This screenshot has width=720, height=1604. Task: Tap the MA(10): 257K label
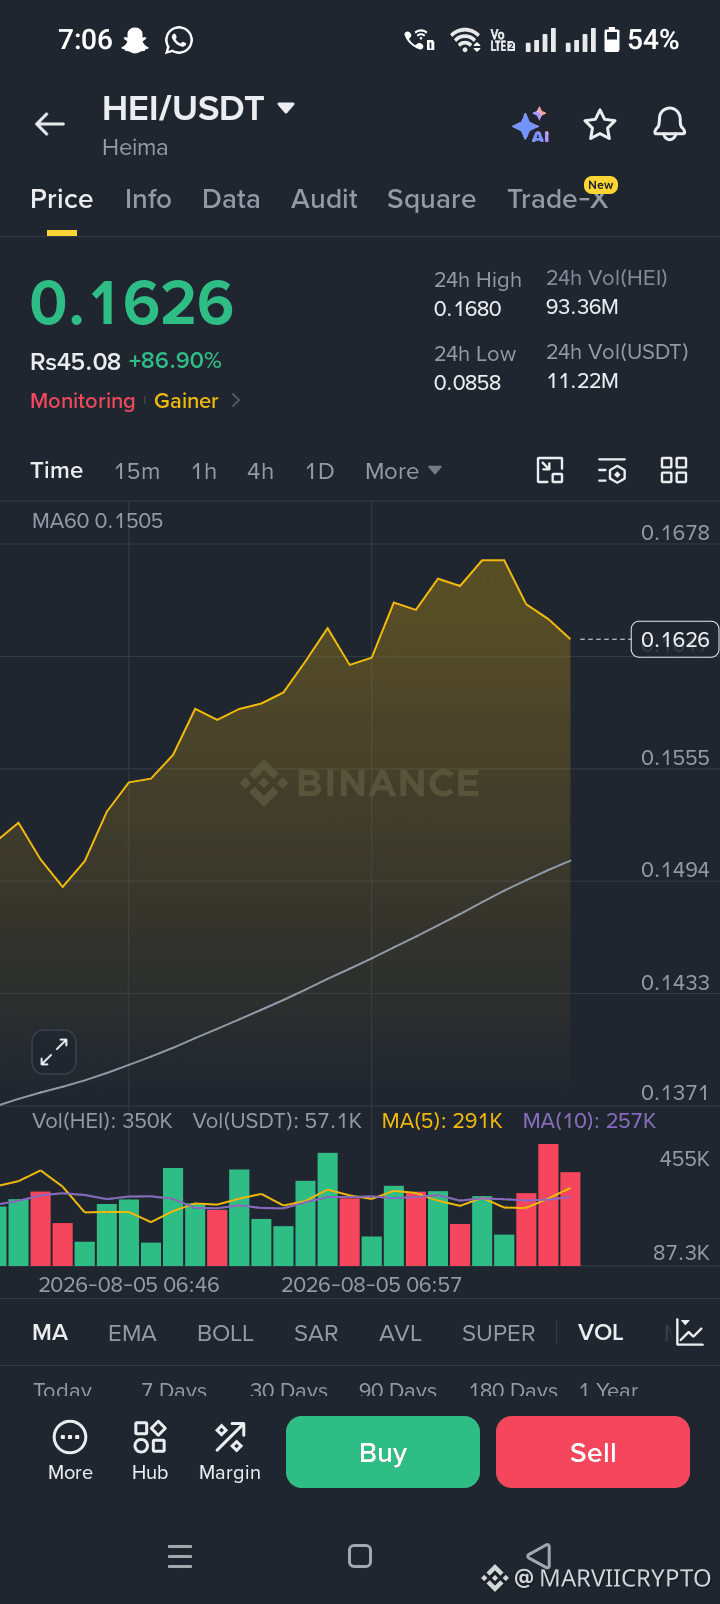[x=589, y=1121]
